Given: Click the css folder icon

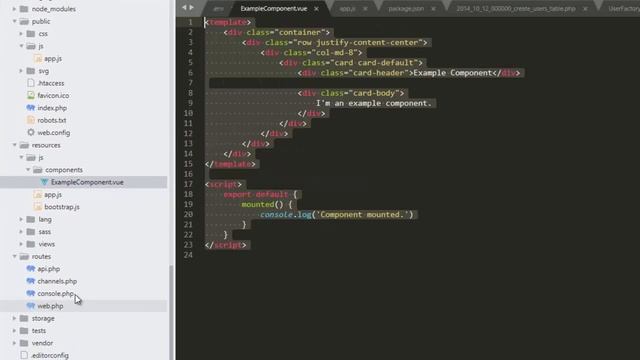Looking at the screenshot, I should (31, 33).
